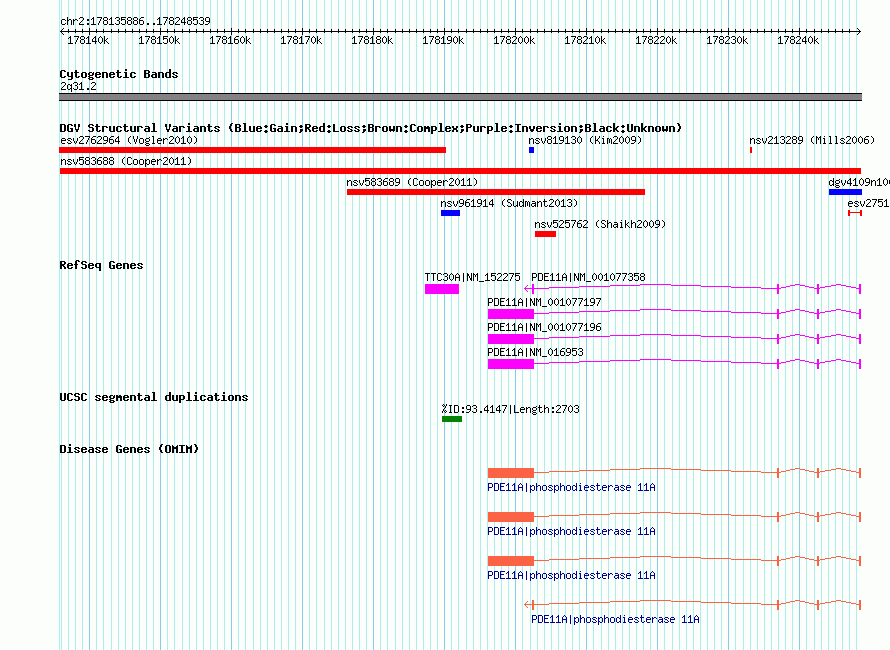Click the green segmental duplication bar
This screenshot has height=650, width=890.
click(452, 419)
